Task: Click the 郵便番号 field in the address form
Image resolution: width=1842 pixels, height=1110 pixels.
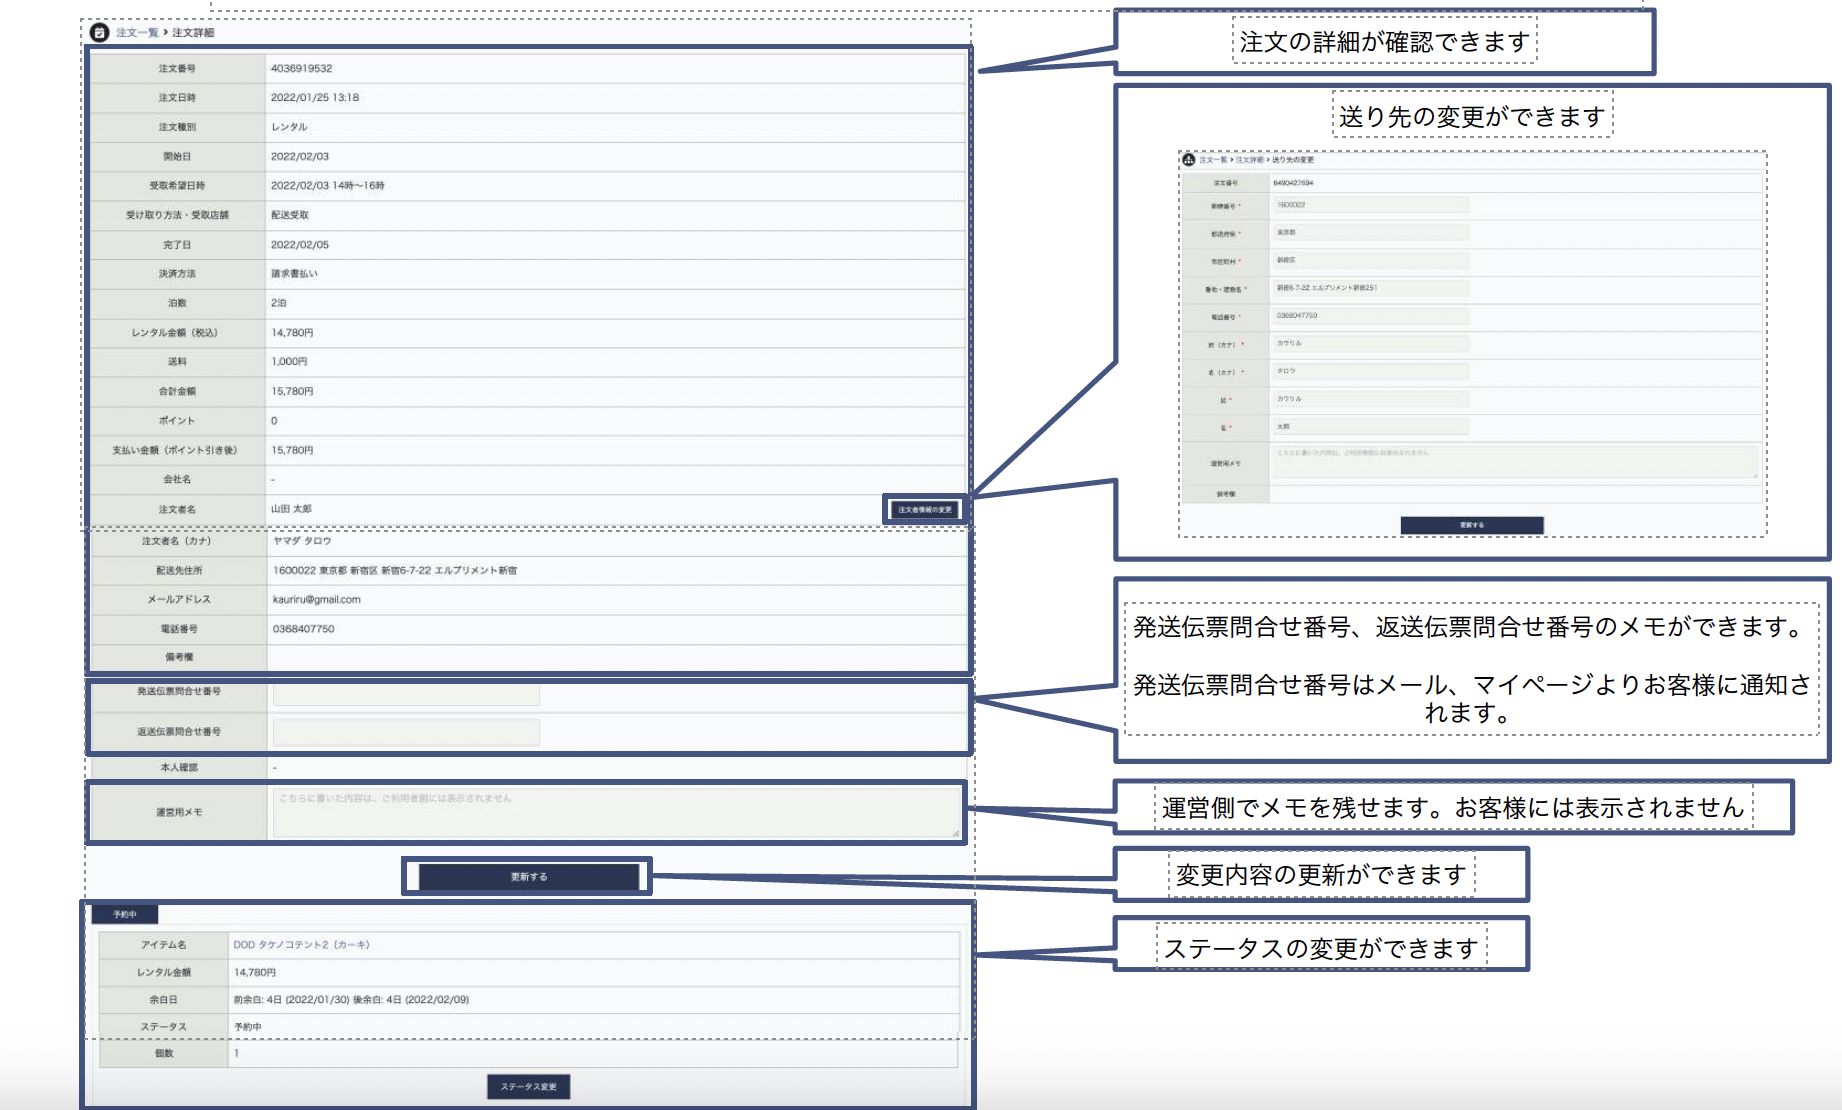Action: click(1370, 205)
